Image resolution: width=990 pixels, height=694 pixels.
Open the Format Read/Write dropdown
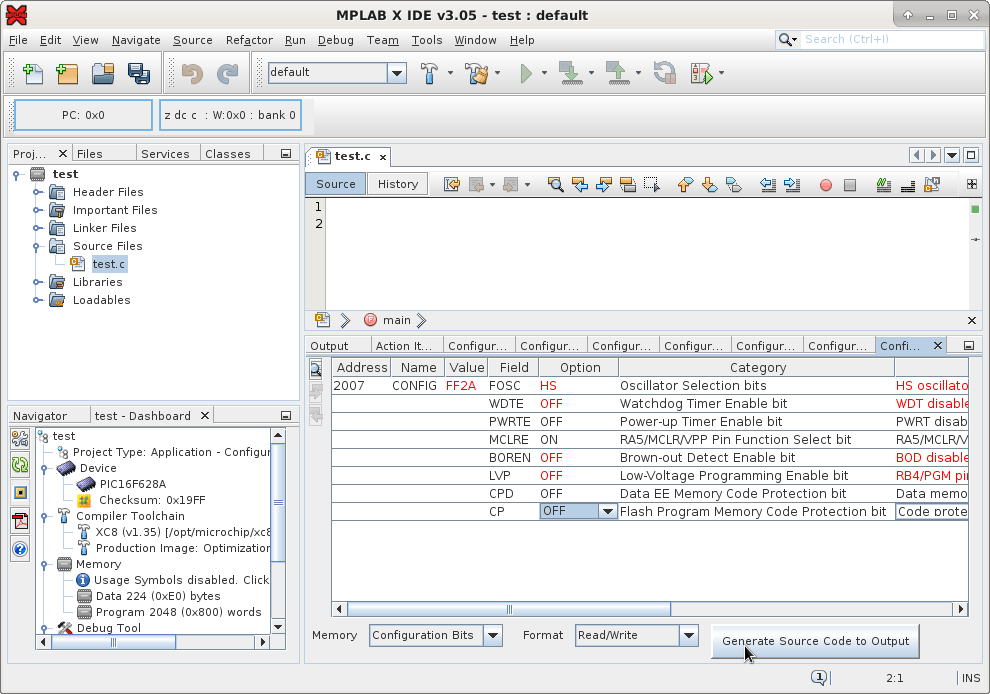click(688, 635)
